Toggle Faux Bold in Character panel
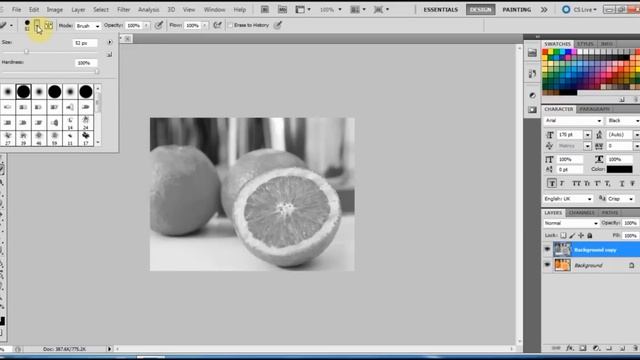 click(551, 184)
